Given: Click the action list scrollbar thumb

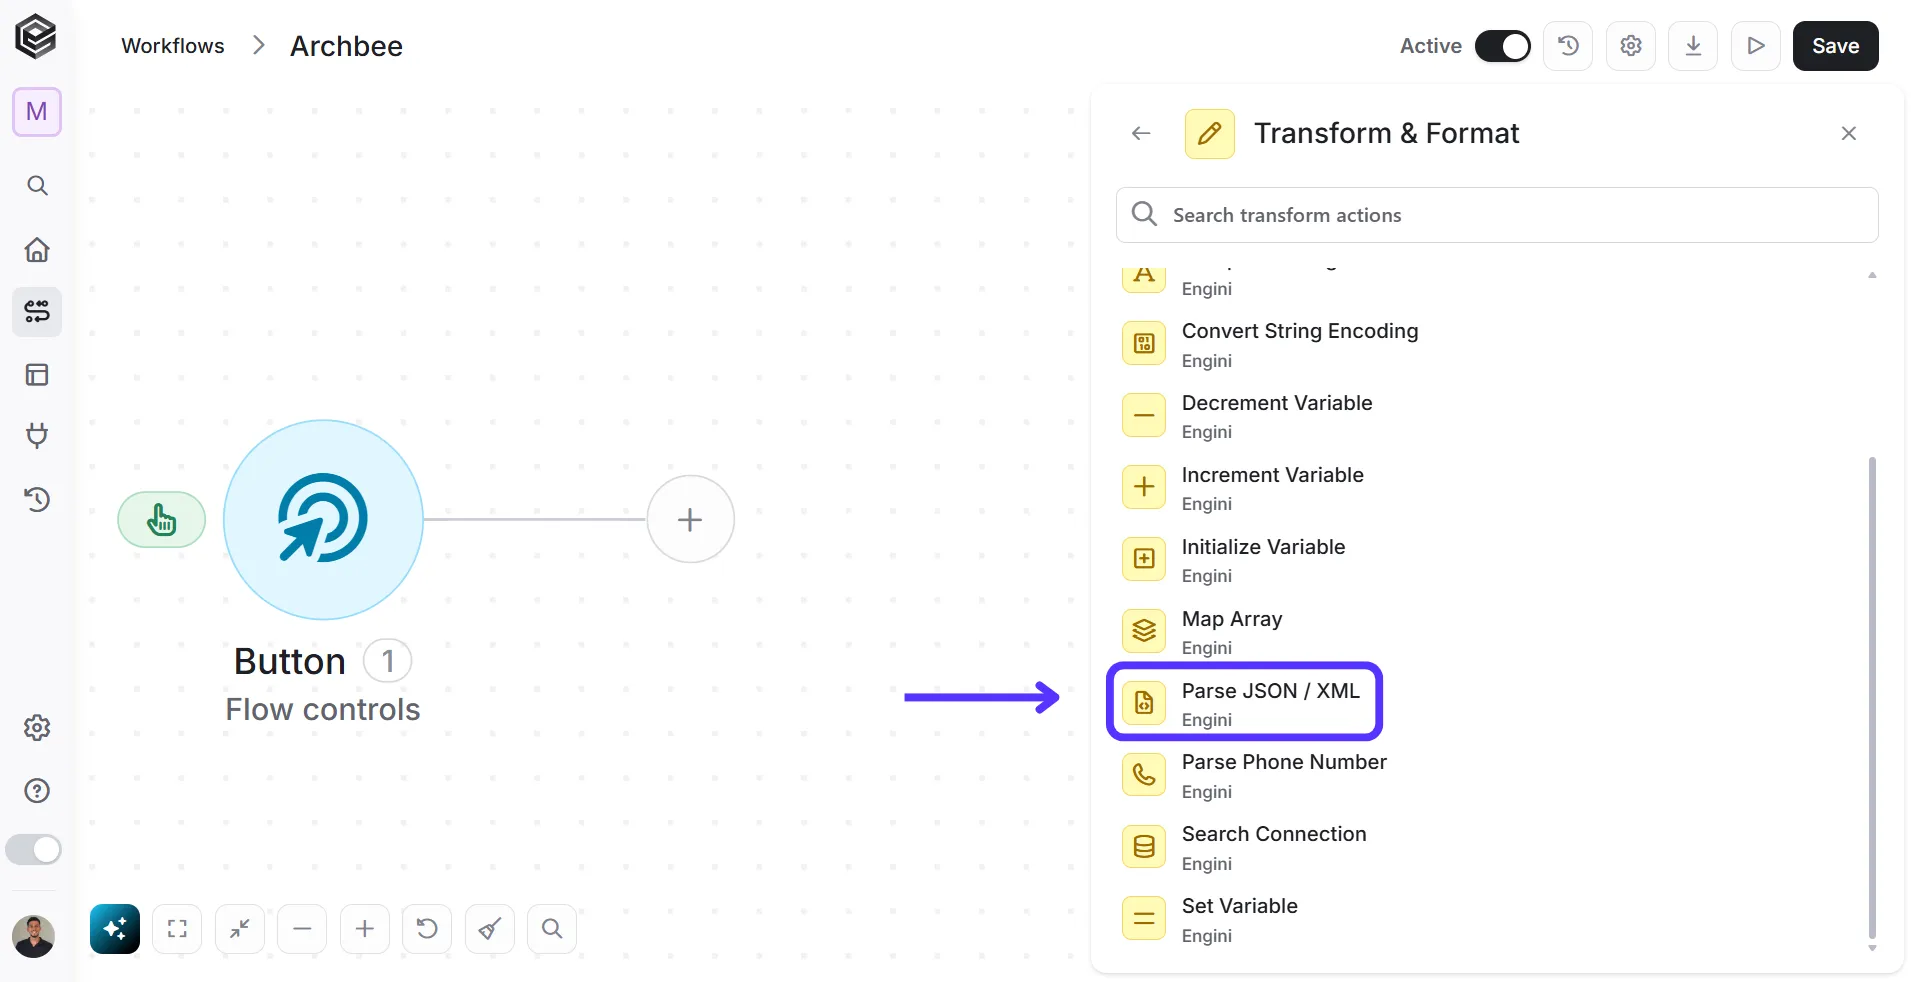Looking at the screenshot, I should 1872,697.
